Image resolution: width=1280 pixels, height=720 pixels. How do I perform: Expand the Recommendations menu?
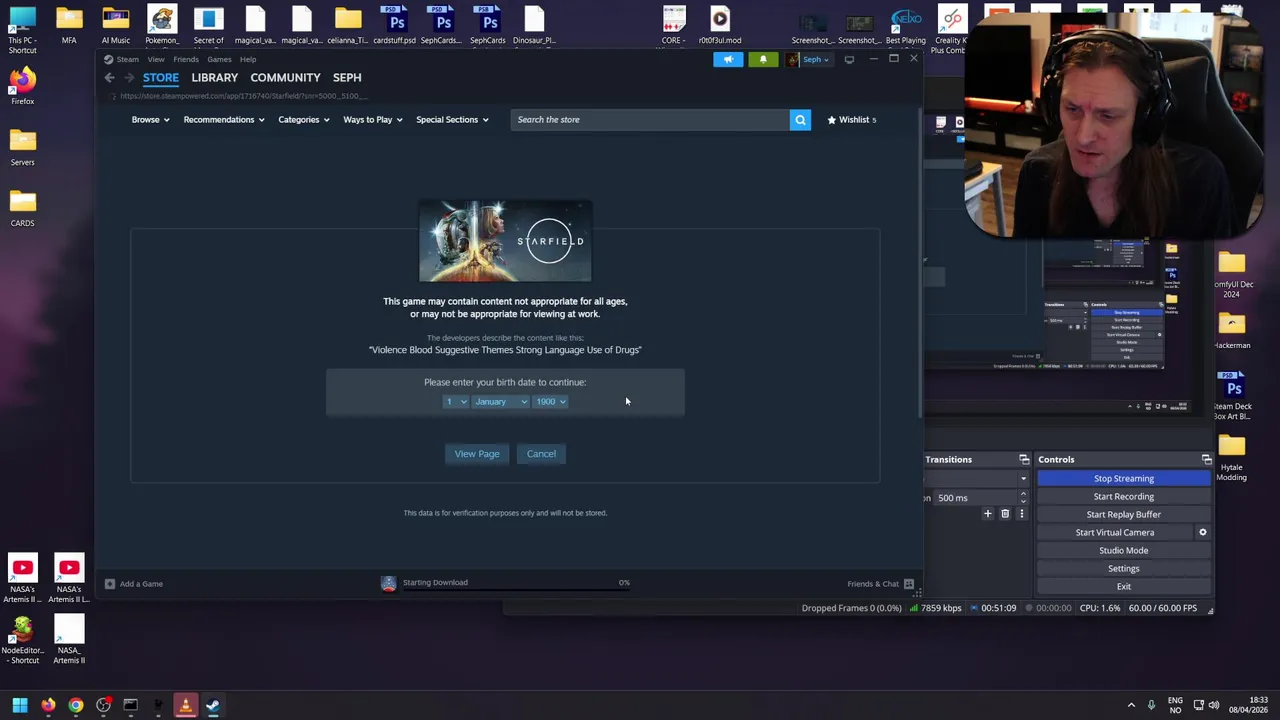(224, 120)
